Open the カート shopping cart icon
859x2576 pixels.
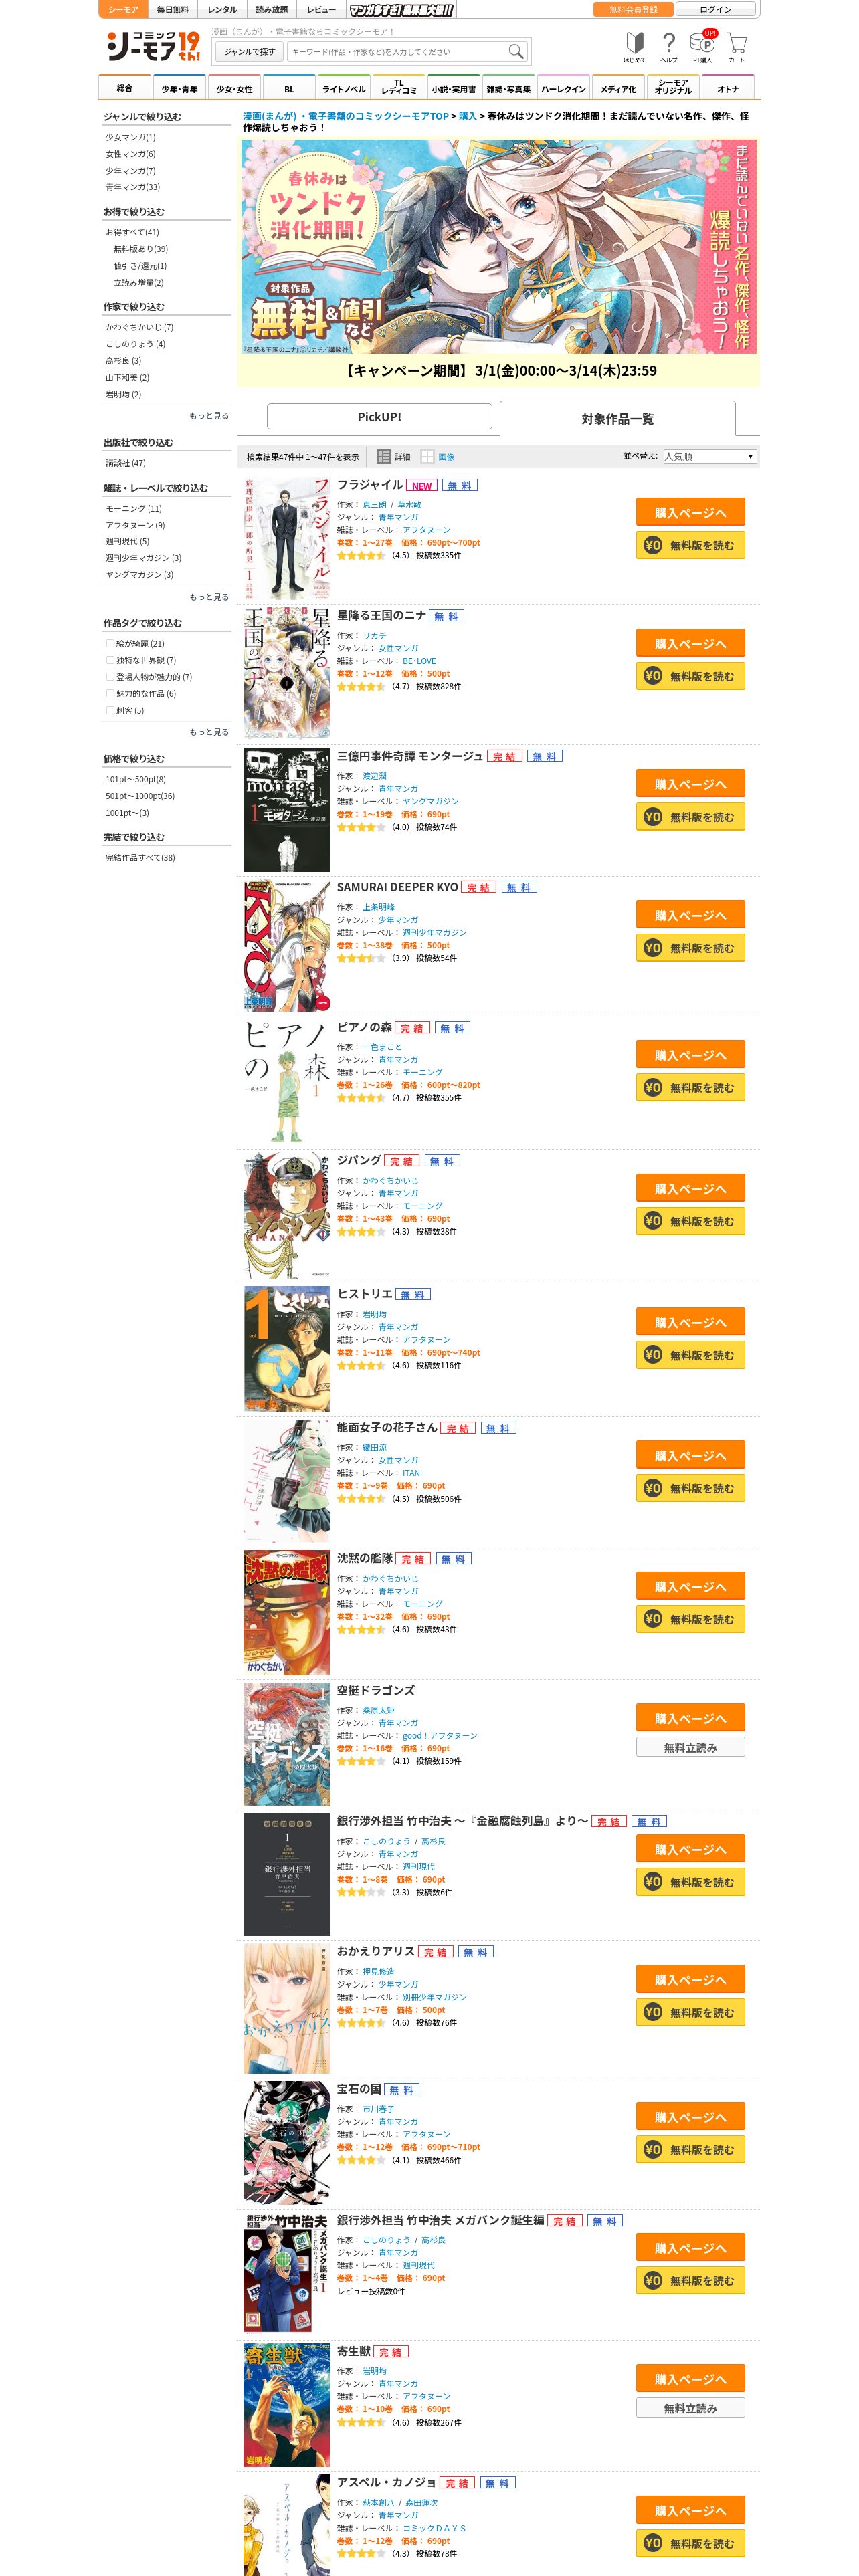point(736,46)
